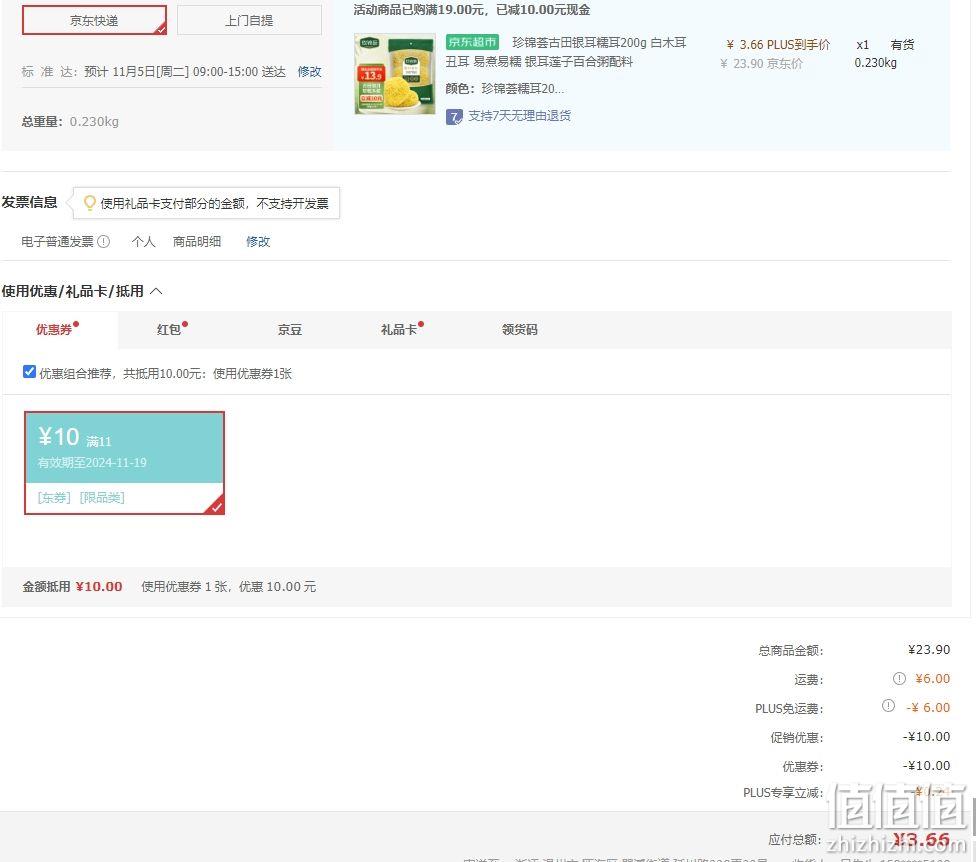Image resolution: width=976 pixels, height=862 pixels.
Task: Select 京东快递 delivery option
Action: [94, 21]
